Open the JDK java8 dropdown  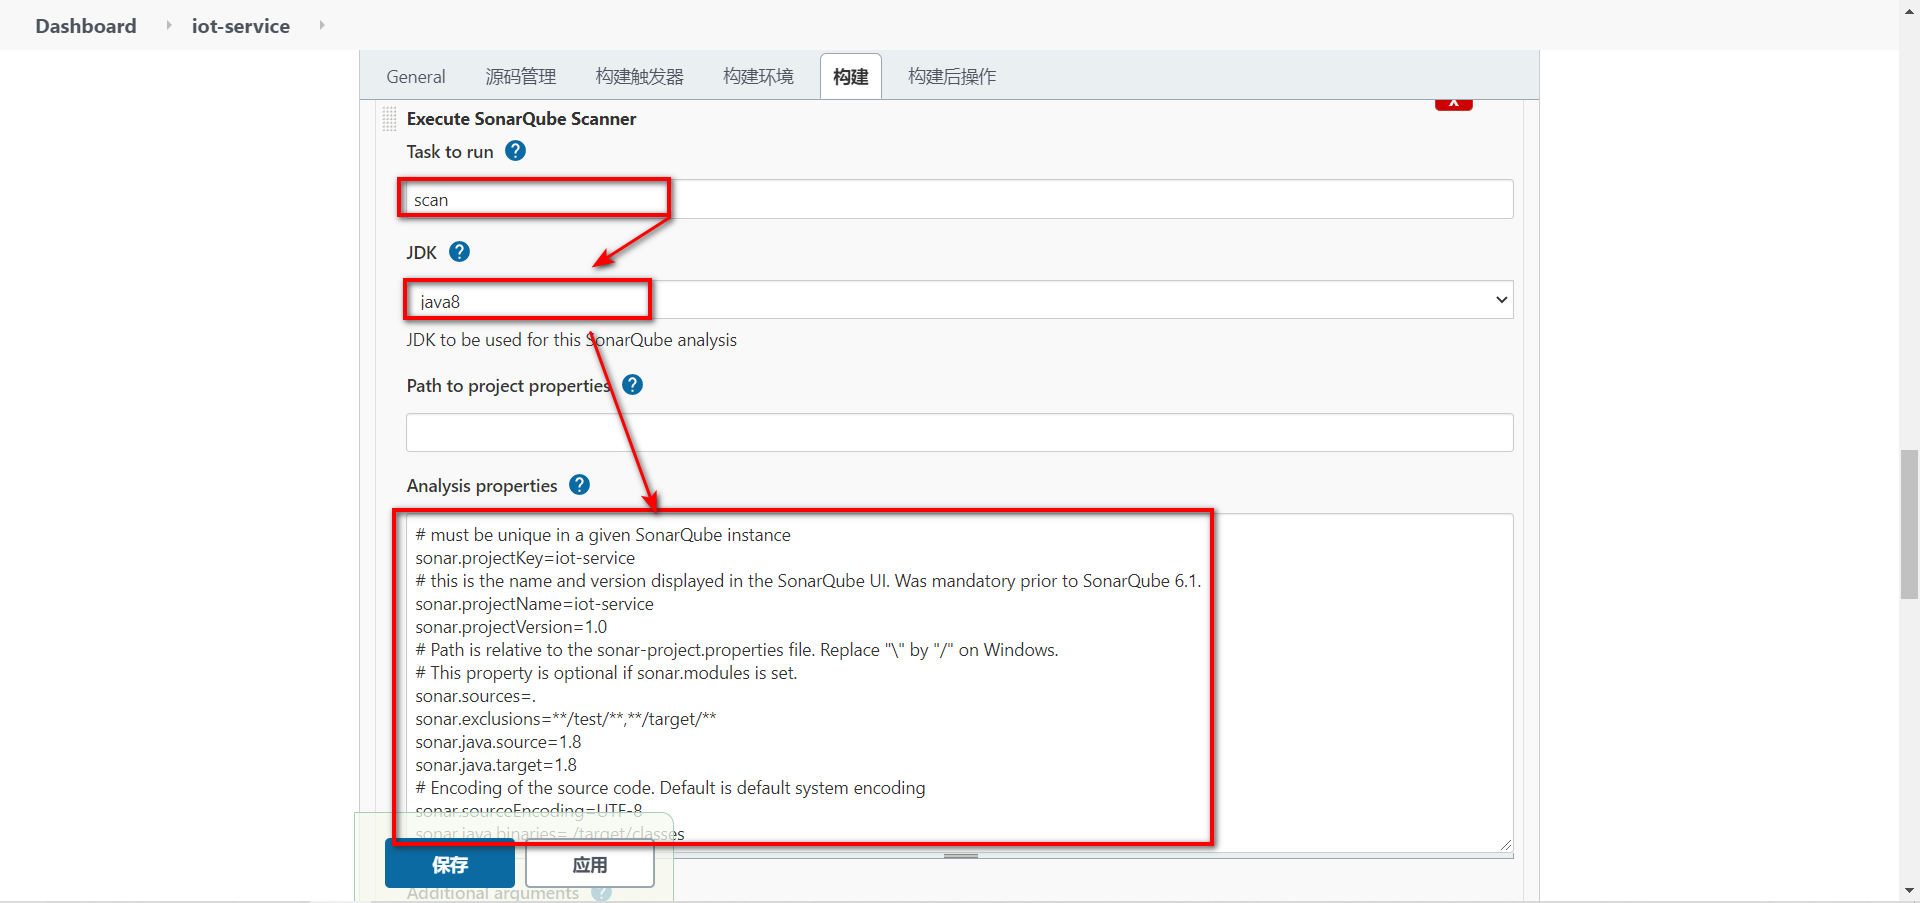click(959, 300)
